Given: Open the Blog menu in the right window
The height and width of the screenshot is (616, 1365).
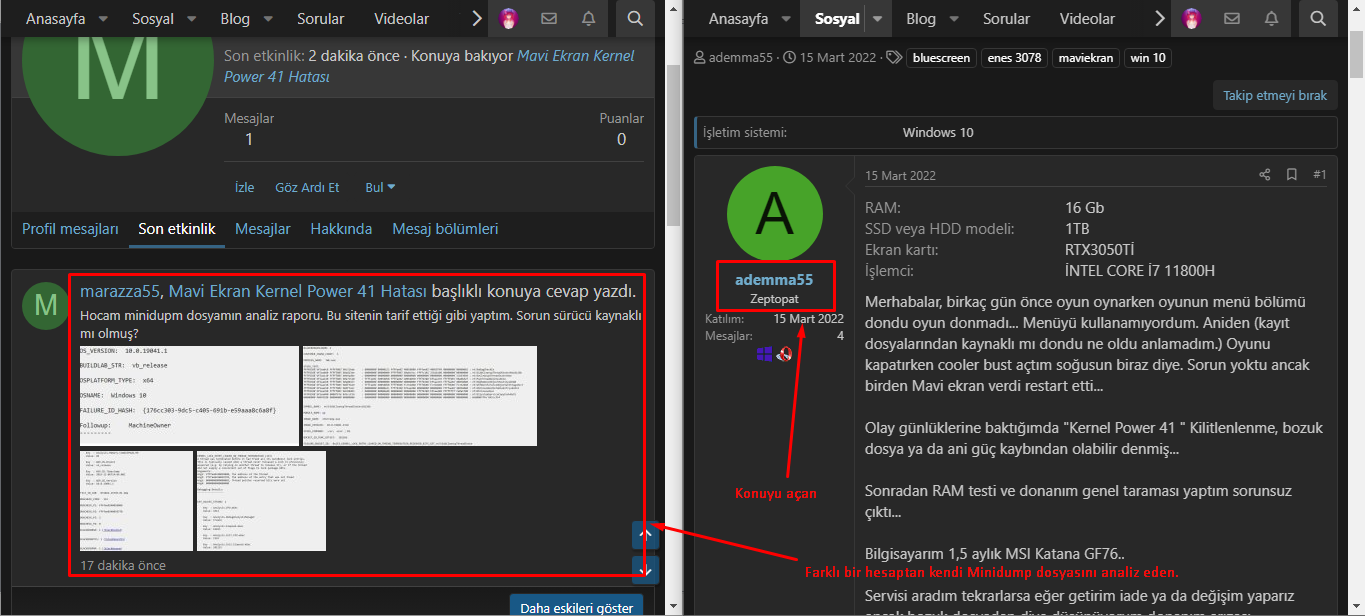Looking at the screenshot, I should 921,19.
